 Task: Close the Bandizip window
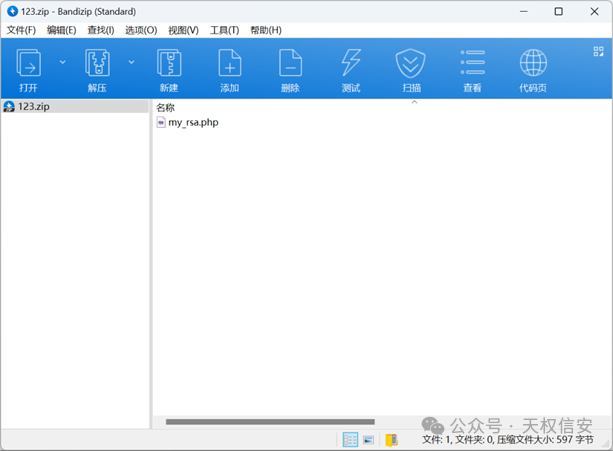(x=595, y=11)
